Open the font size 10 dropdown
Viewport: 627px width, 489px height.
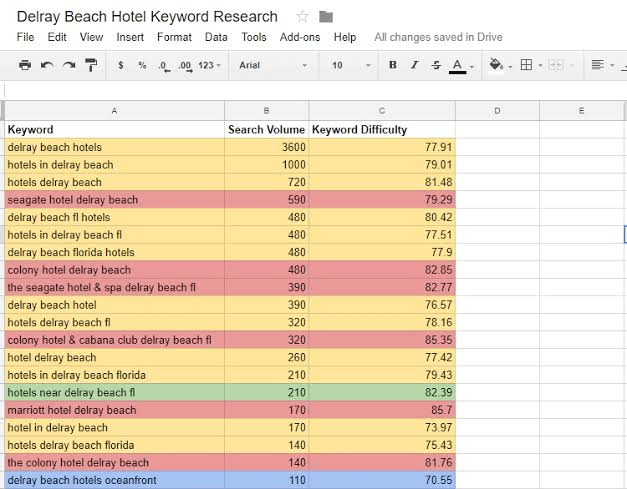click(351, 65)
